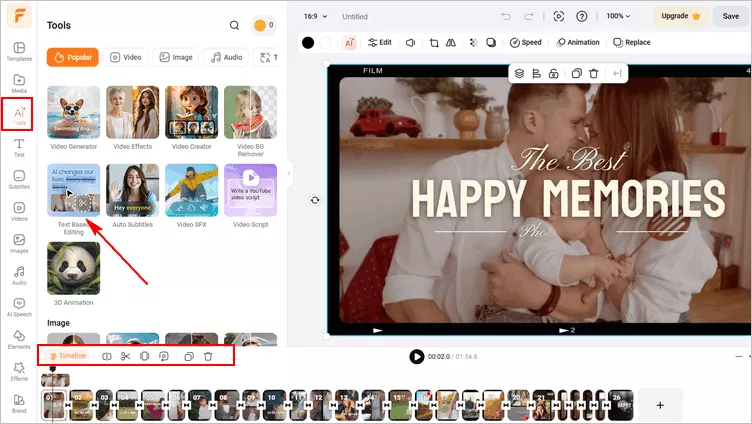752x424 pixels.
Task: Open the Video Generator tool
Action: coord(73,118)
